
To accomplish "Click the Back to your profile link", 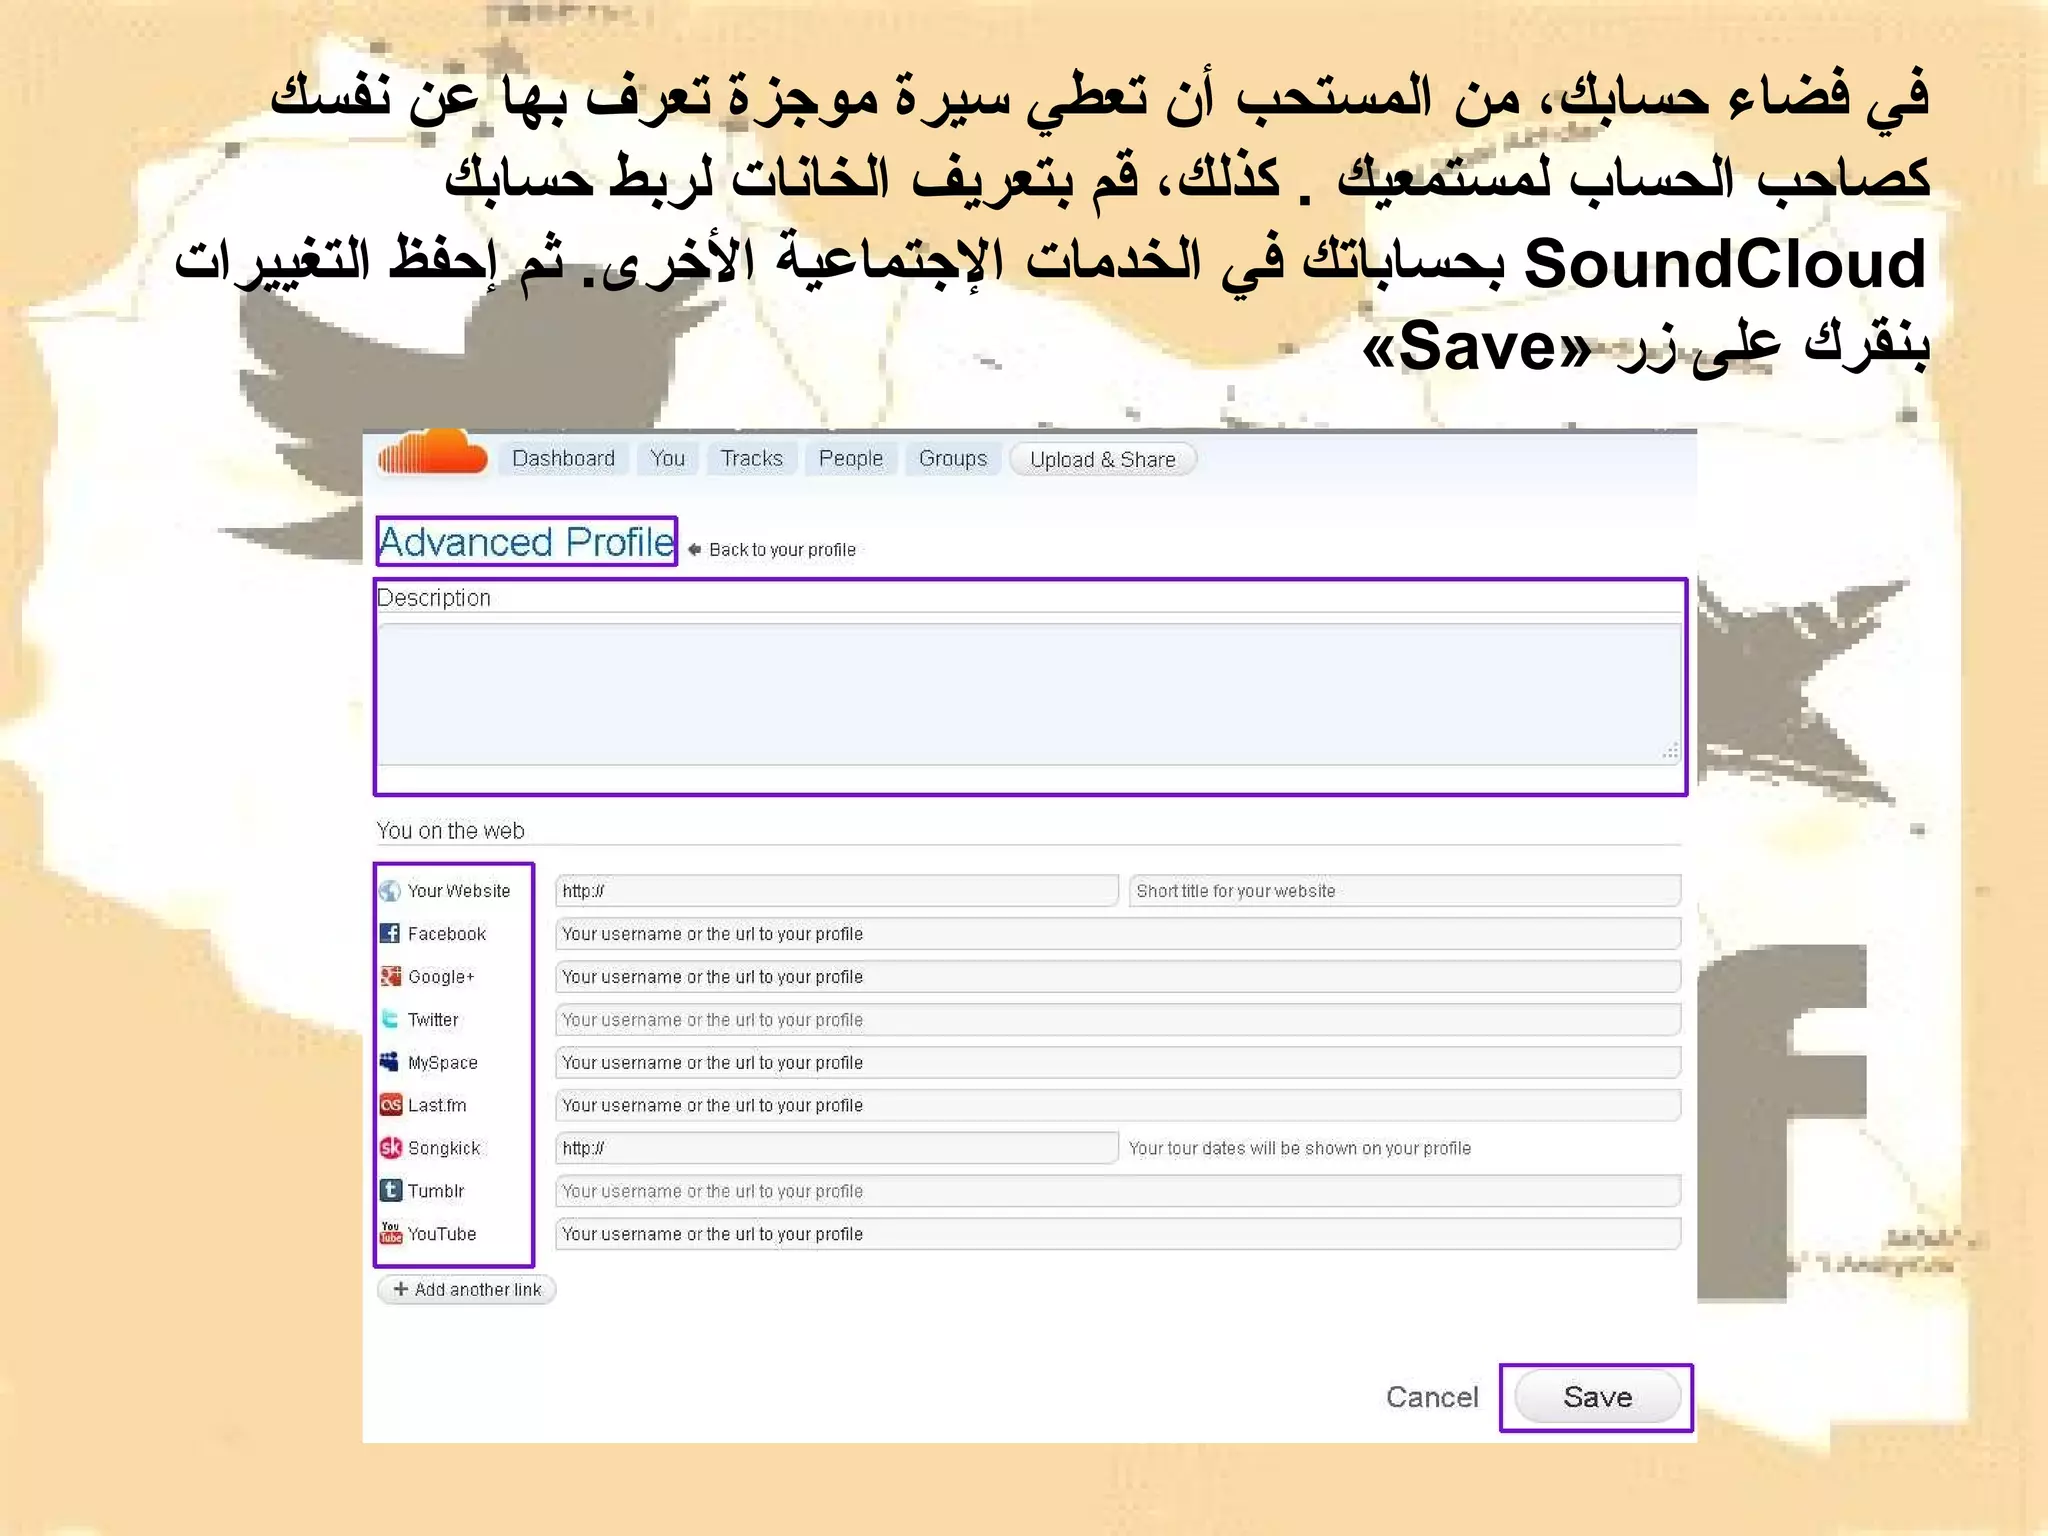I will [x=782, y=550].
